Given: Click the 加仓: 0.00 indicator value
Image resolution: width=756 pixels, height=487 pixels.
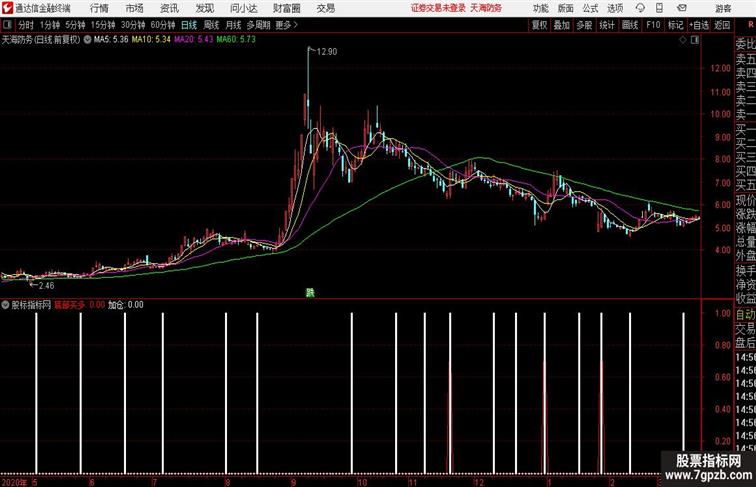Looking at the screenshot, I should click(x=125, y=305).
